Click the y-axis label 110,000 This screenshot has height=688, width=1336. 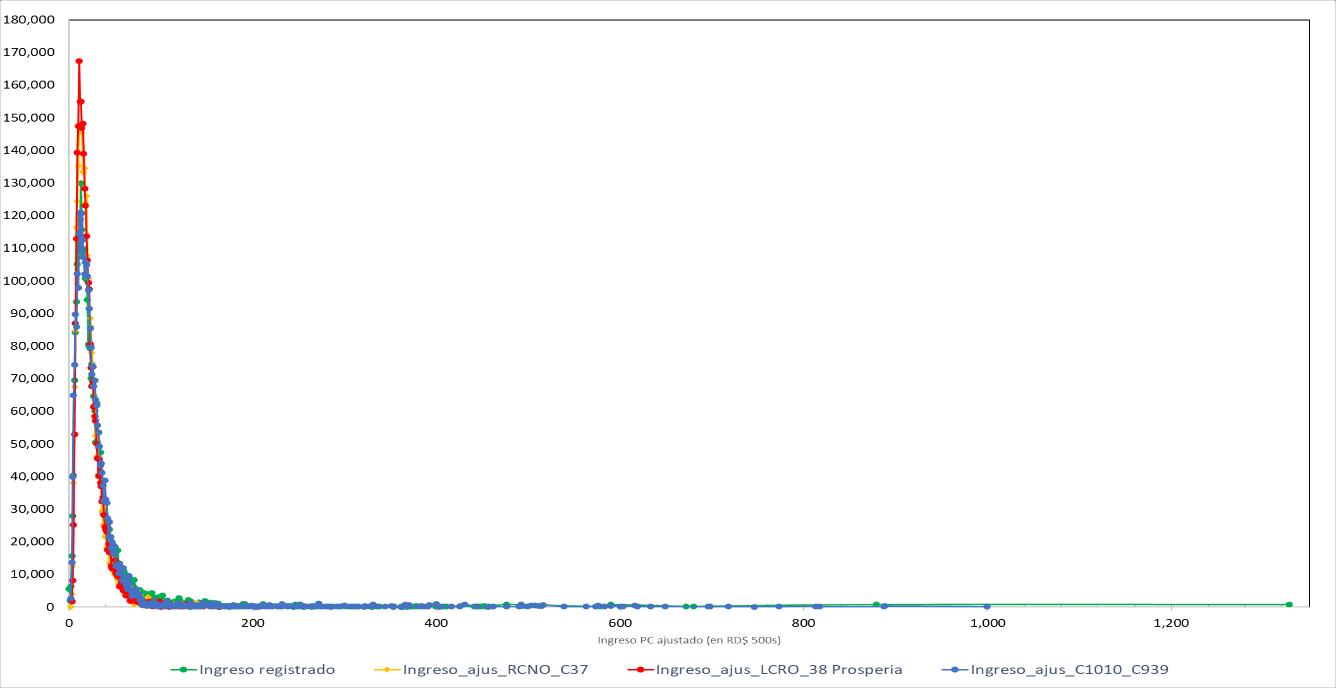28,248
